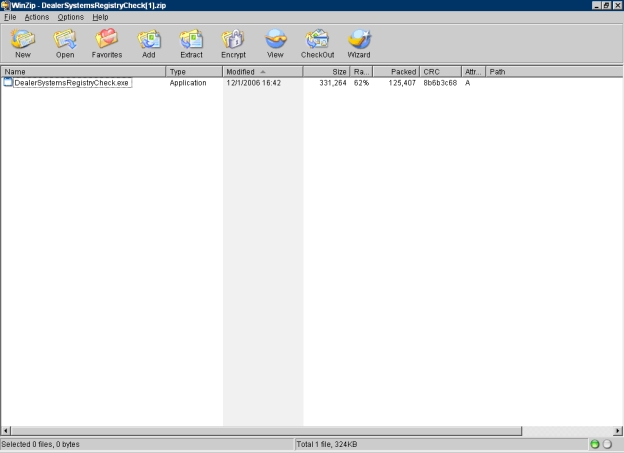The width and height of the screenshot is (624, 453).
Task: Click the Total 1 file, 324KB status
Action: click(327, 444)
